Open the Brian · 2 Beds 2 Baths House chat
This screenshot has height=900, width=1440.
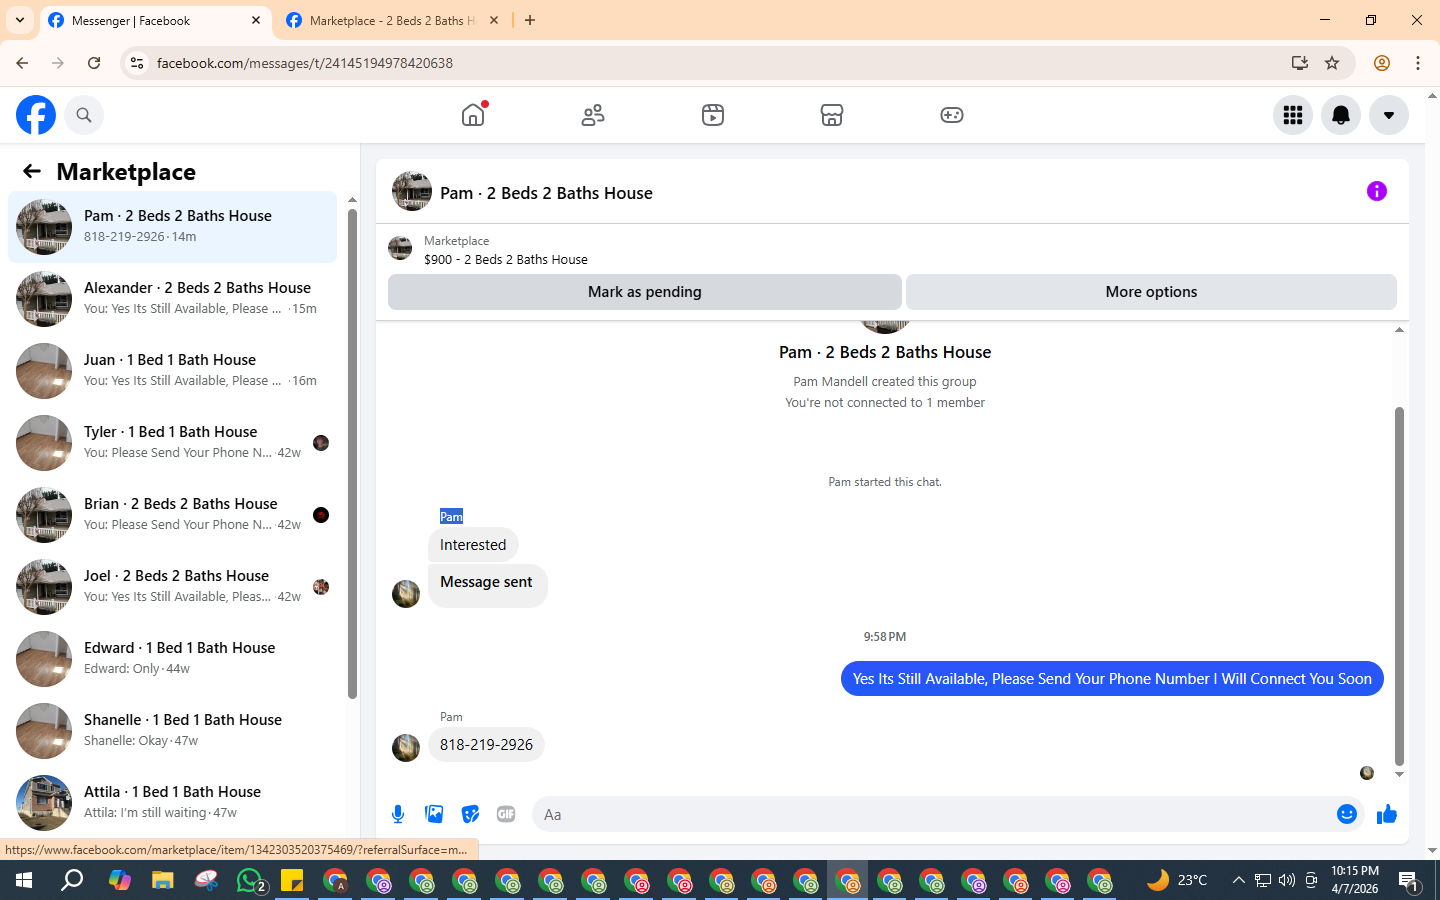click(x=172, y=515)
